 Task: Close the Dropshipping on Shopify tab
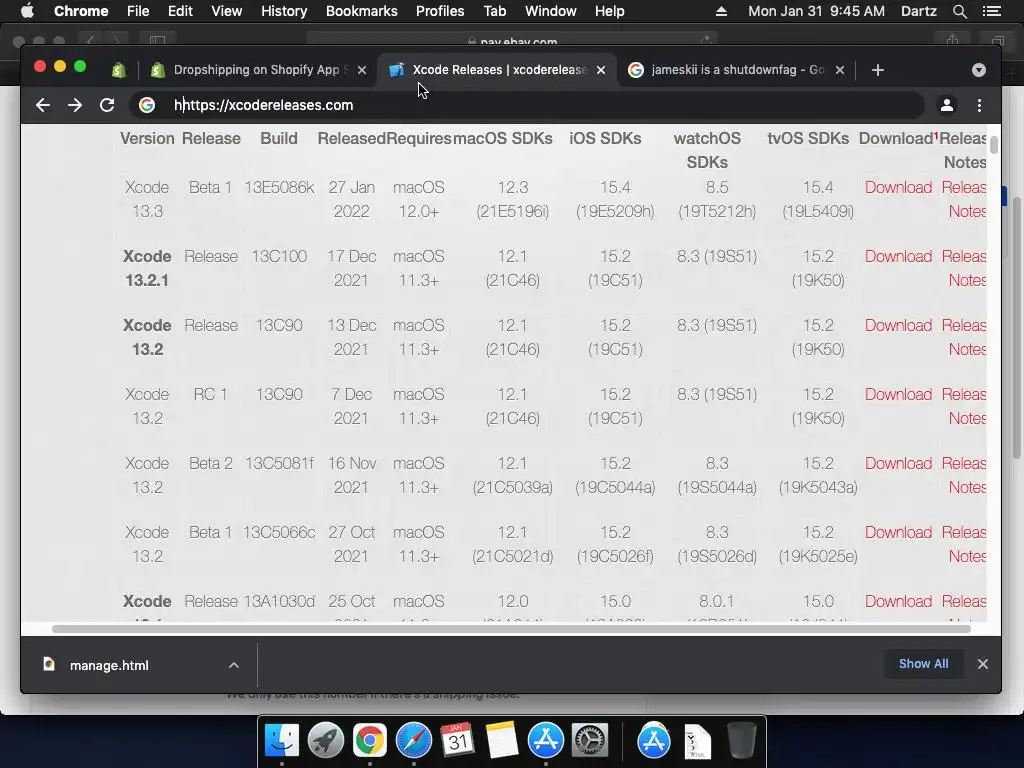pos(362,70)
